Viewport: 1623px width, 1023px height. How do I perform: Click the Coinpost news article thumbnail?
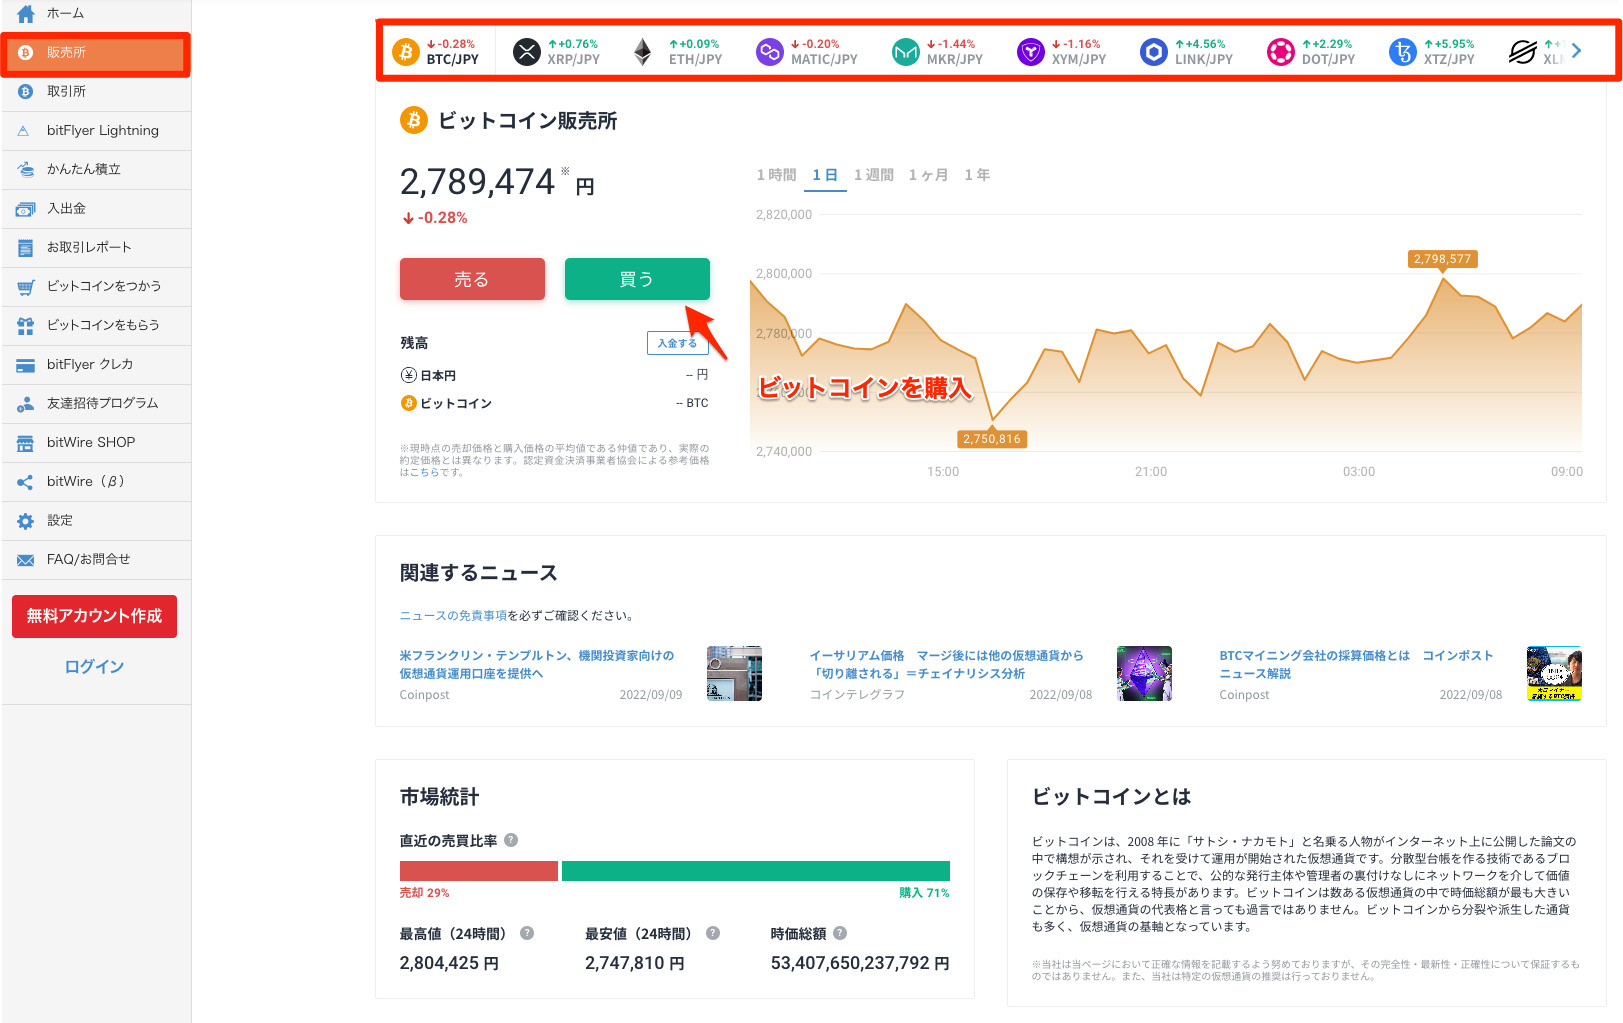[735, 673]
